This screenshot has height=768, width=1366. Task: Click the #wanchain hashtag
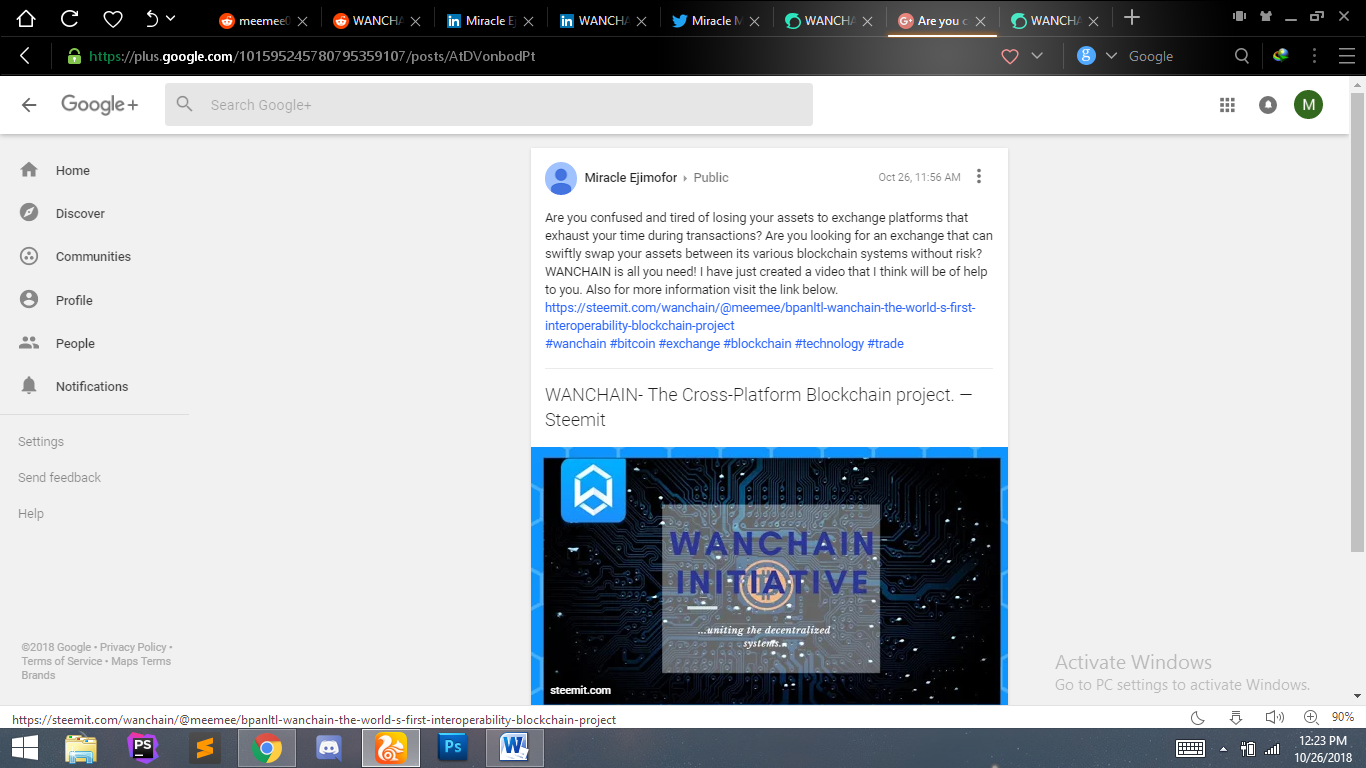[x=576, y=343]
